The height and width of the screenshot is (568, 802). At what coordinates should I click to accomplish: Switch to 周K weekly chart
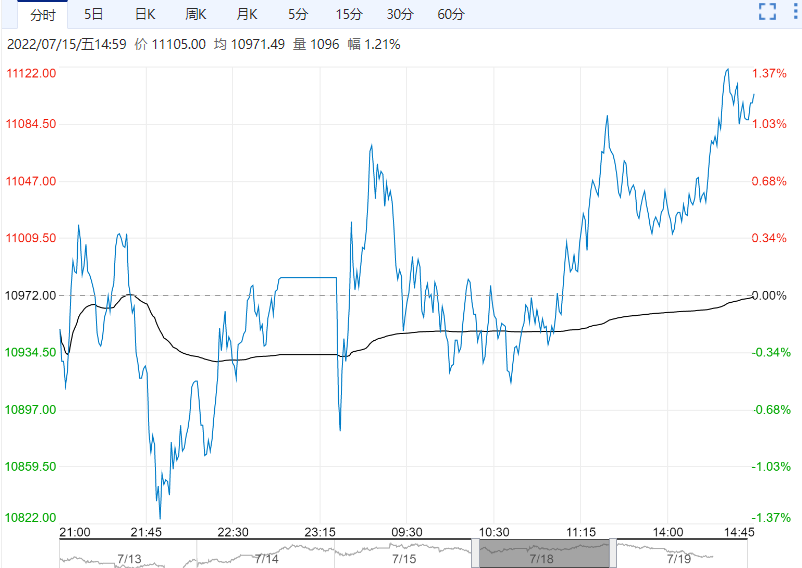pyautogui.click(x=196, y=14)
